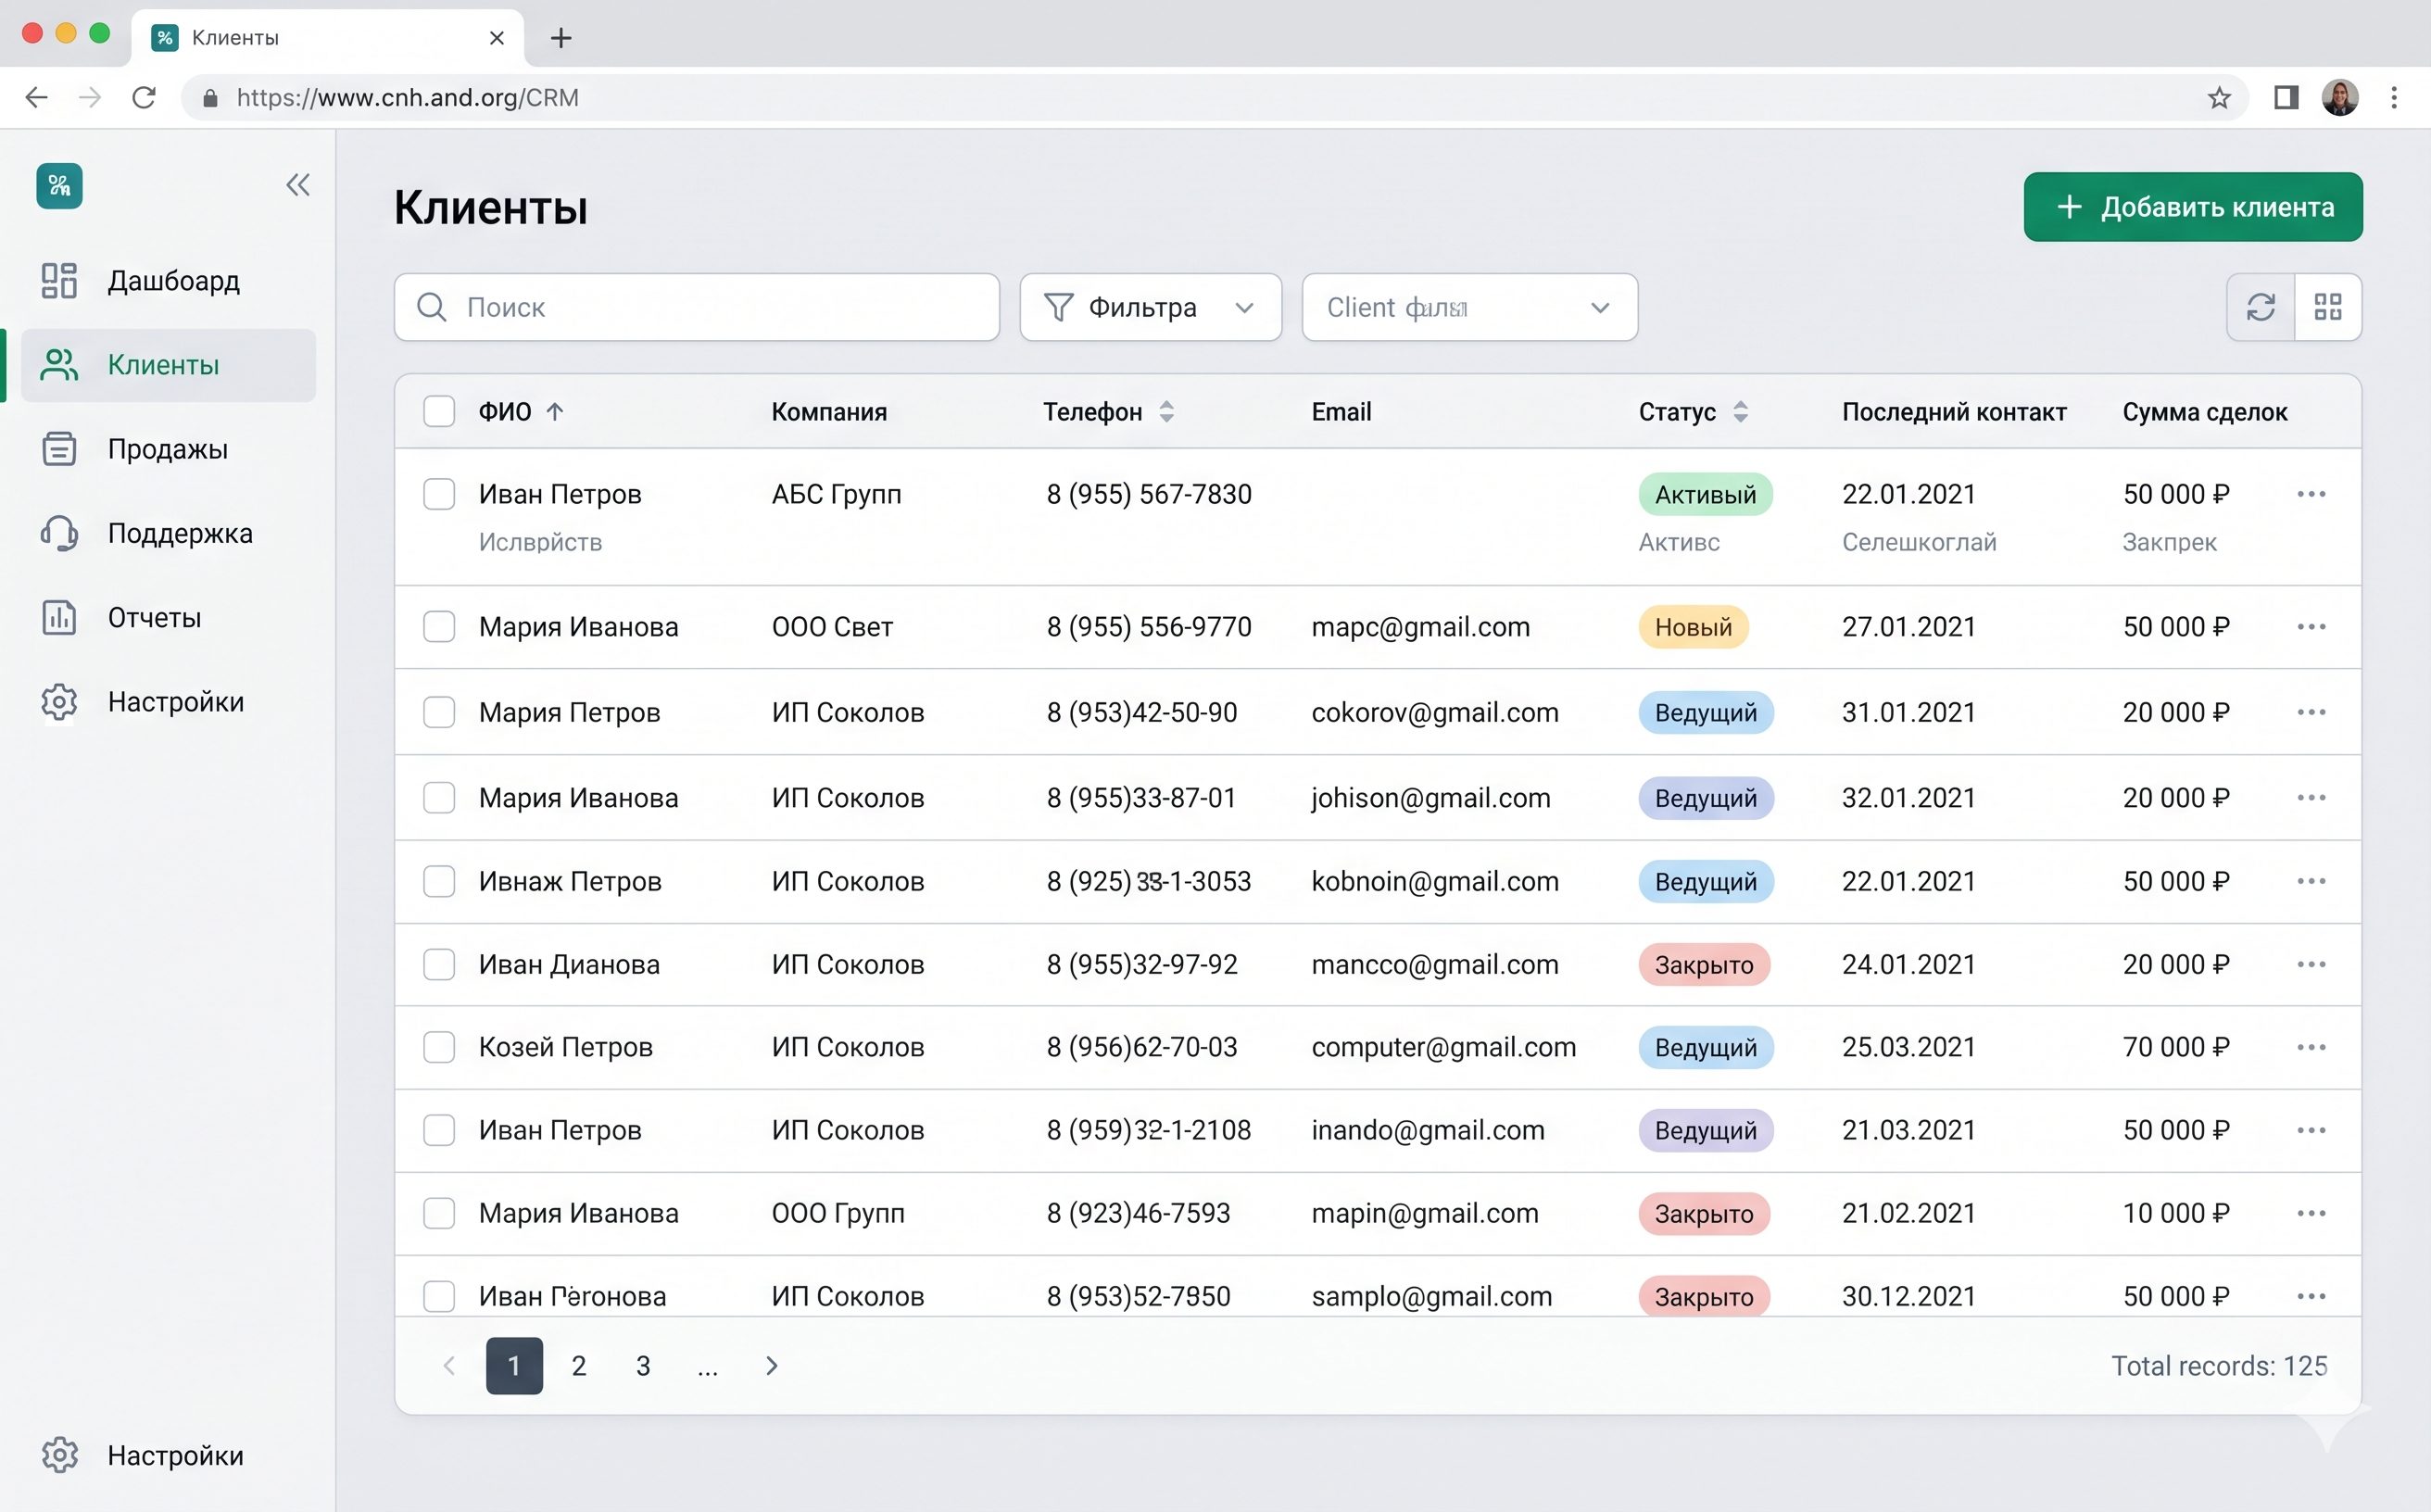Check the Иван Дианова row
The width and height of the screenshot is (2431, 1512).
pyautogui.click(x=439, y=964)
